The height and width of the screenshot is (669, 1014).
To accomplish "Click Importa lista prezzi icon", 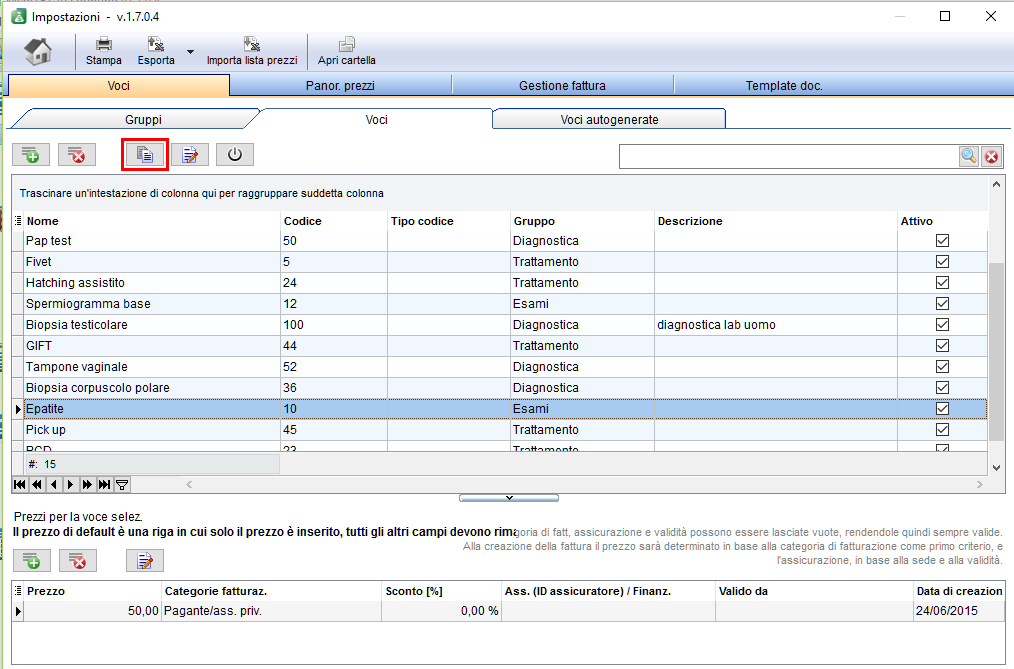I will pyautogui.click(x=252, y=52).
